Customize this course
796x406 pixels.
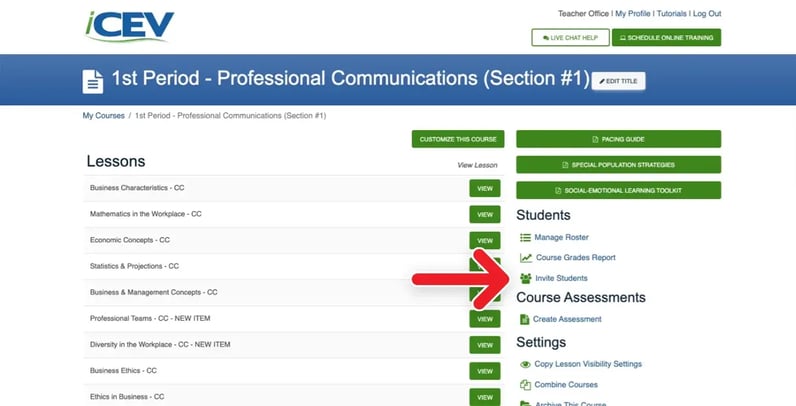[x=458, y=139]
